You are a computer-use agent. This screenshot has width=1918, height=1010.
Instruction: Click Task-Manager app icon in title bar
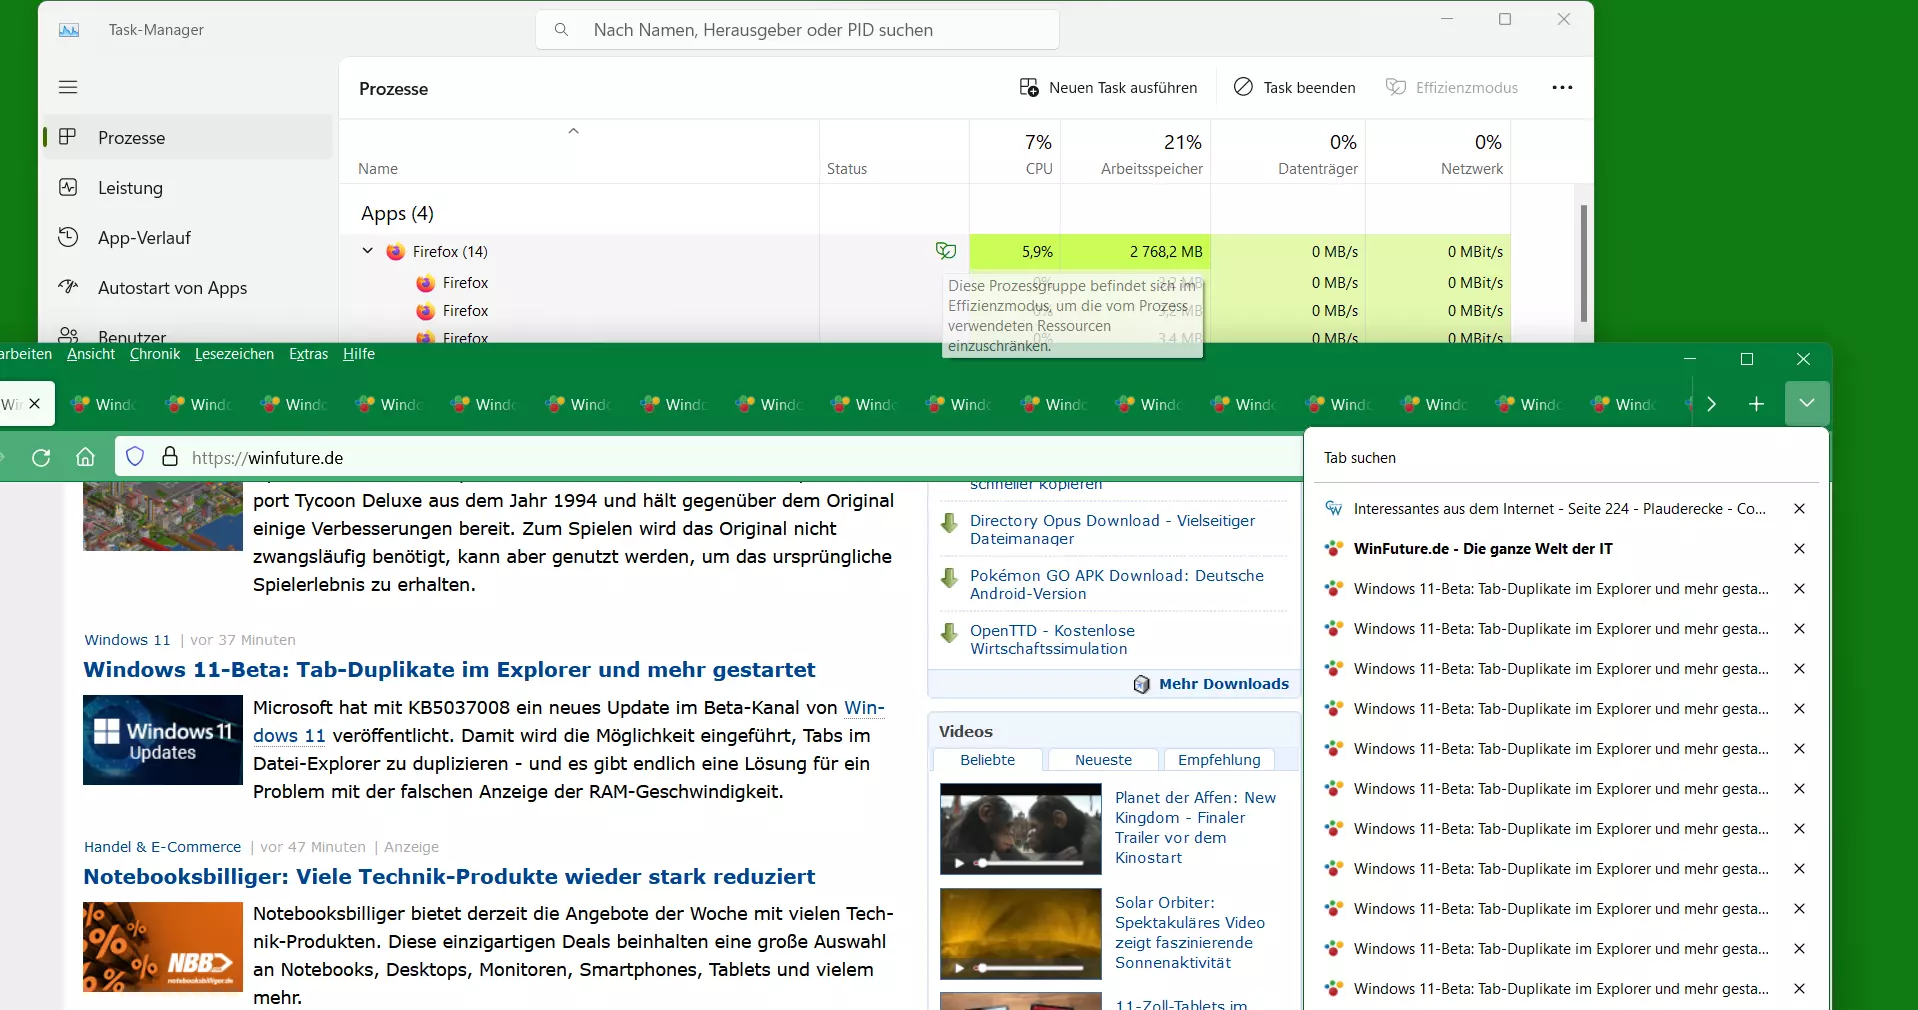[x=69, y=30]
